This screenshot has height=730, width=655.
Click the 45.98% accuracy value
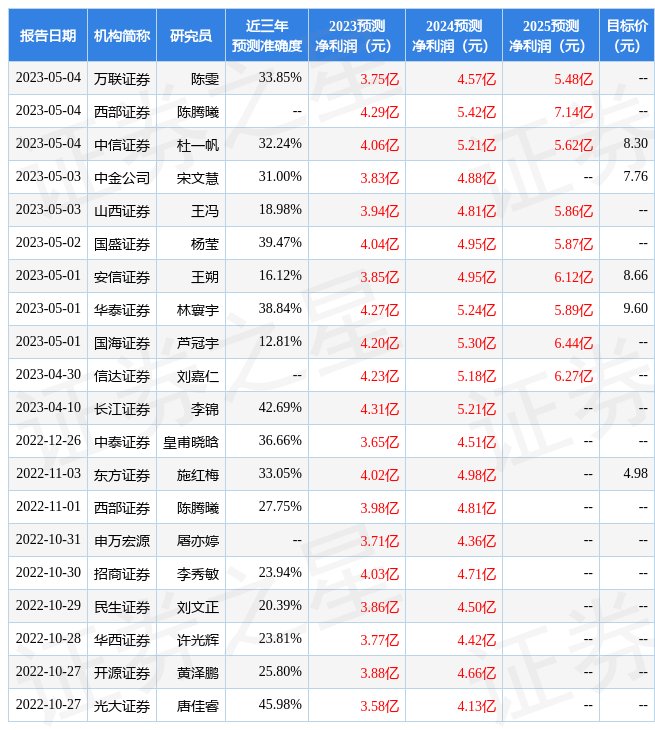tap(280, 705)
